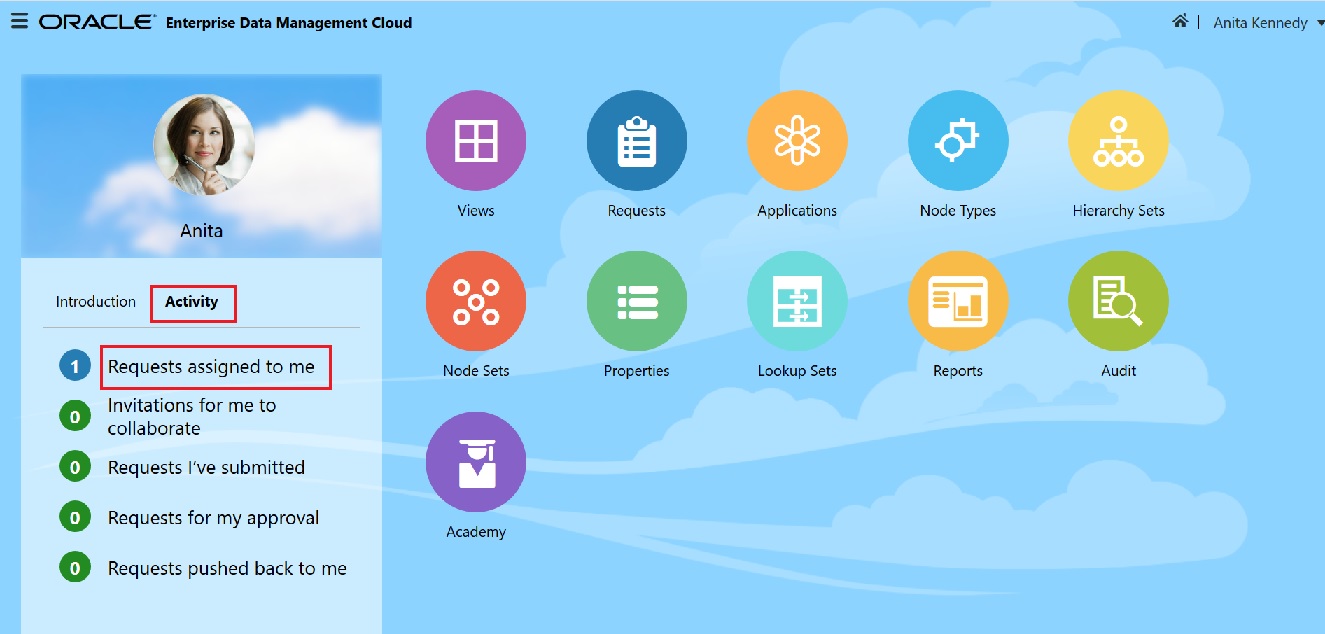Image resolution: width=1325 pixels, height=634 pixels.
Task: Click count badge for Requests pushed back
Action: point(75,569)
